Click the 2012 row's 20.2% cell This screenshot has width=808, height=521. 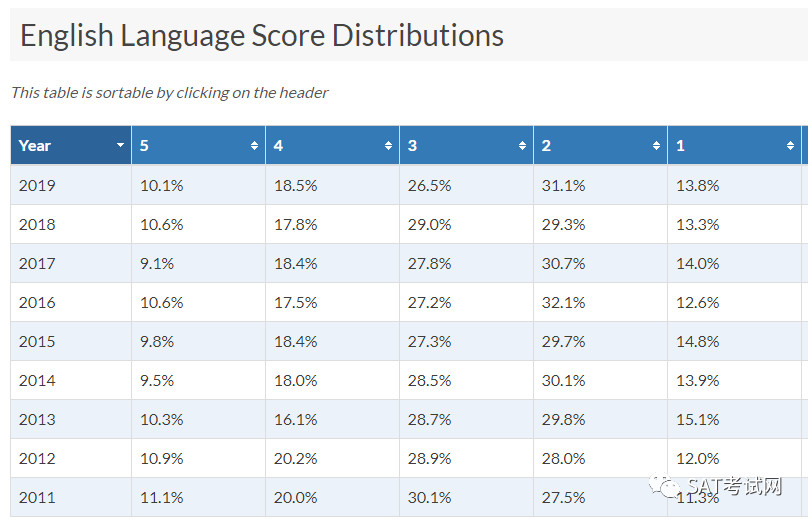(332, 458)
